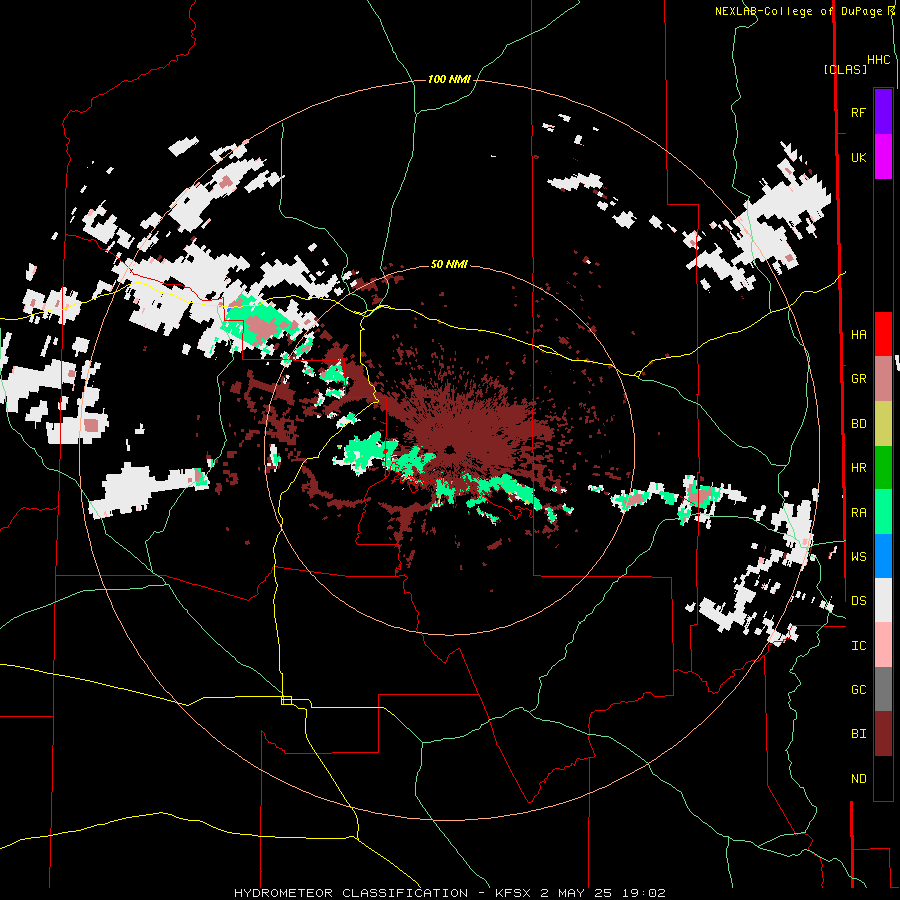Screen dimensions: 900x900
Task: Select the RA legend label
Action: click(858, 513)
